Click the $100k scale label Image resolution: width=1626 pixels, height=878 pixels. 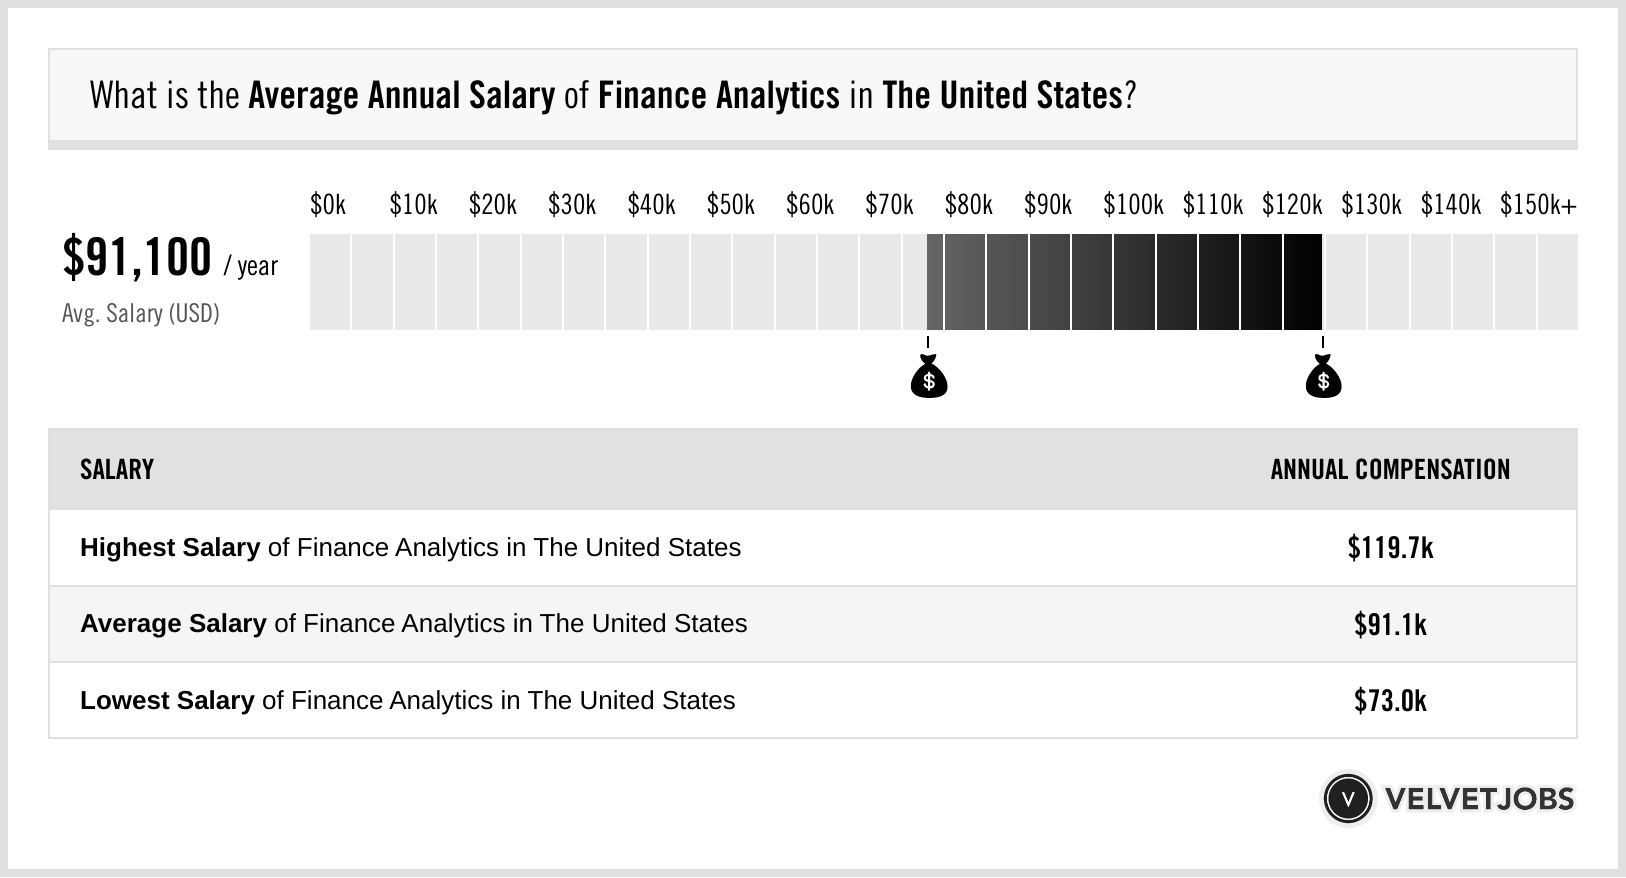(x=1133, y=205)
